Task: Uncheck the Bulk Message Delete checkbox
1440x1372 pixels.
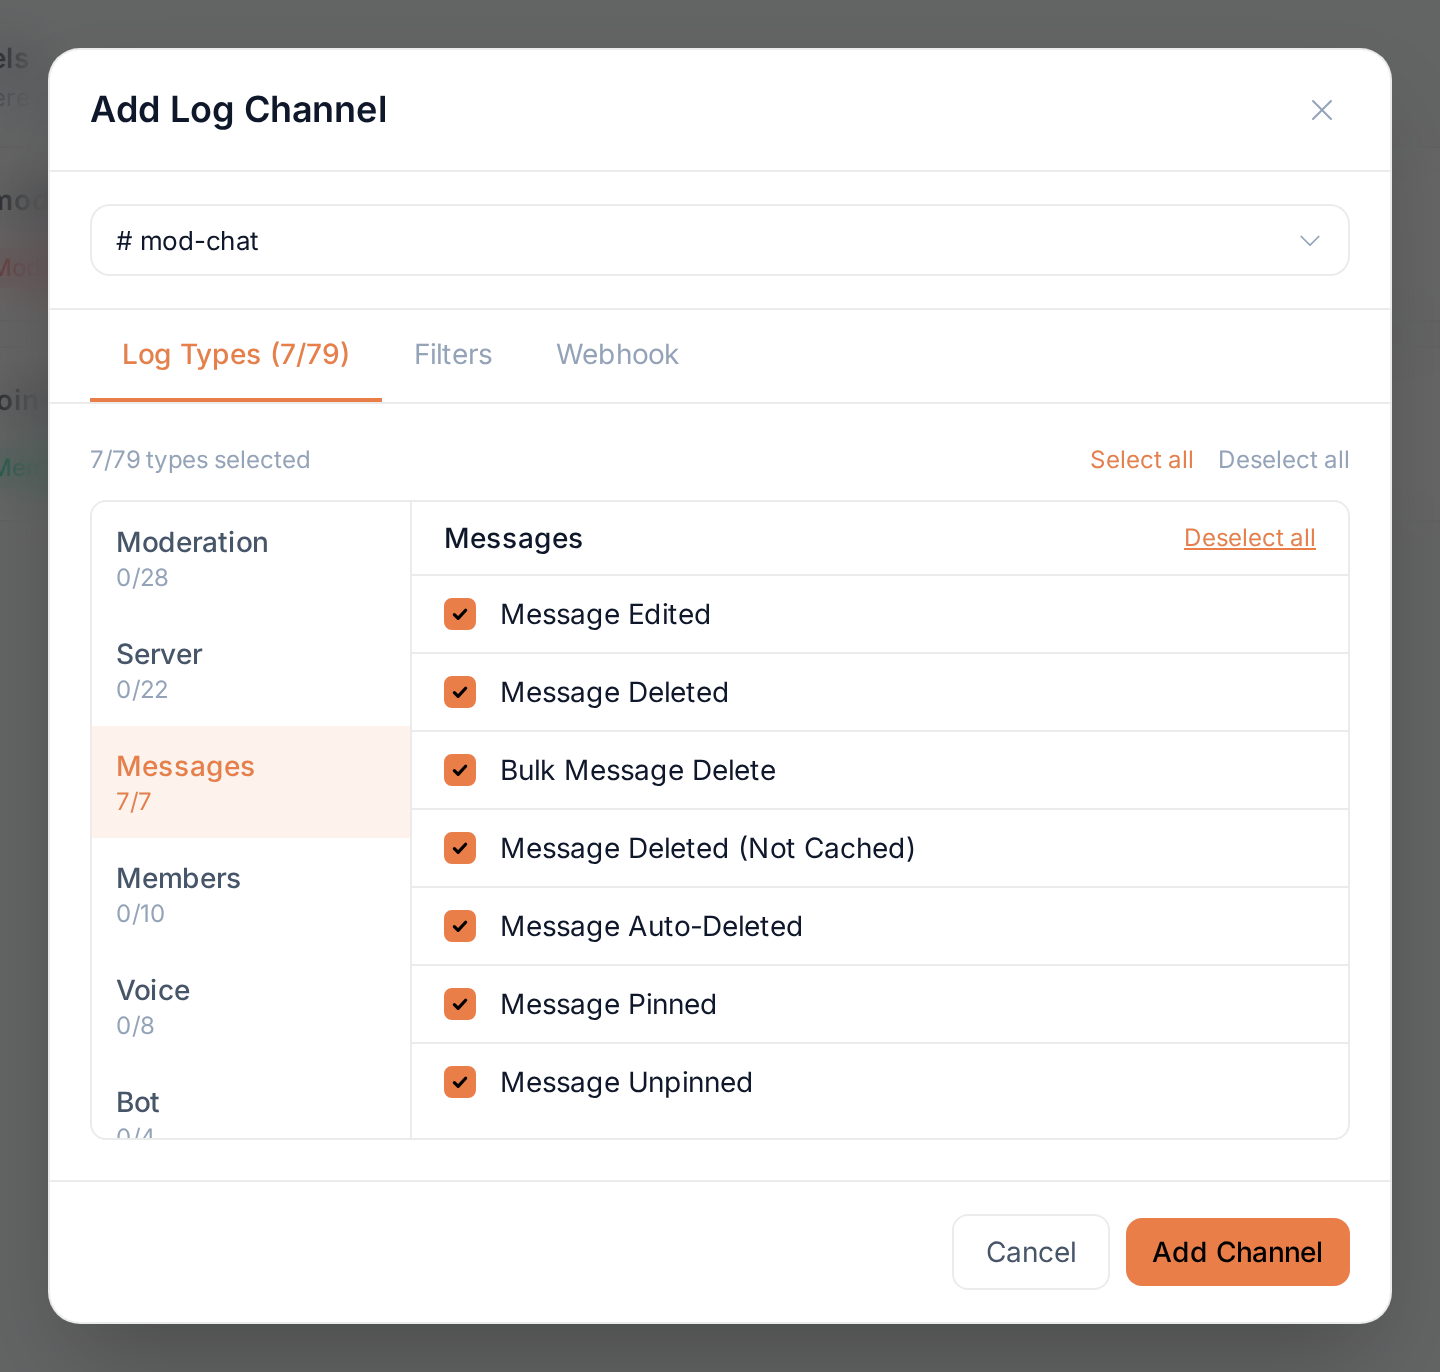Action: click(460, 770)
